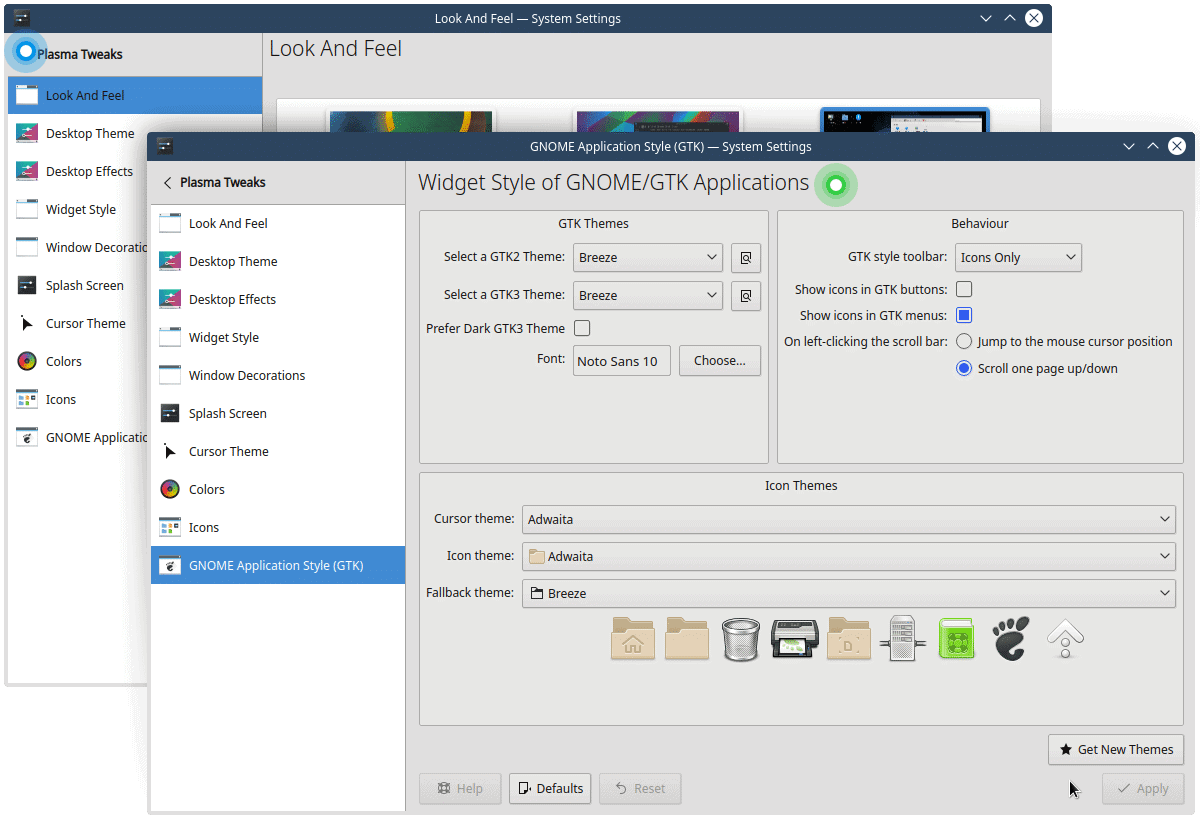Click the highlighted GNOME Application Style (GTK) foot icon
Screen dimensions: 1200x820
(170, 565)
